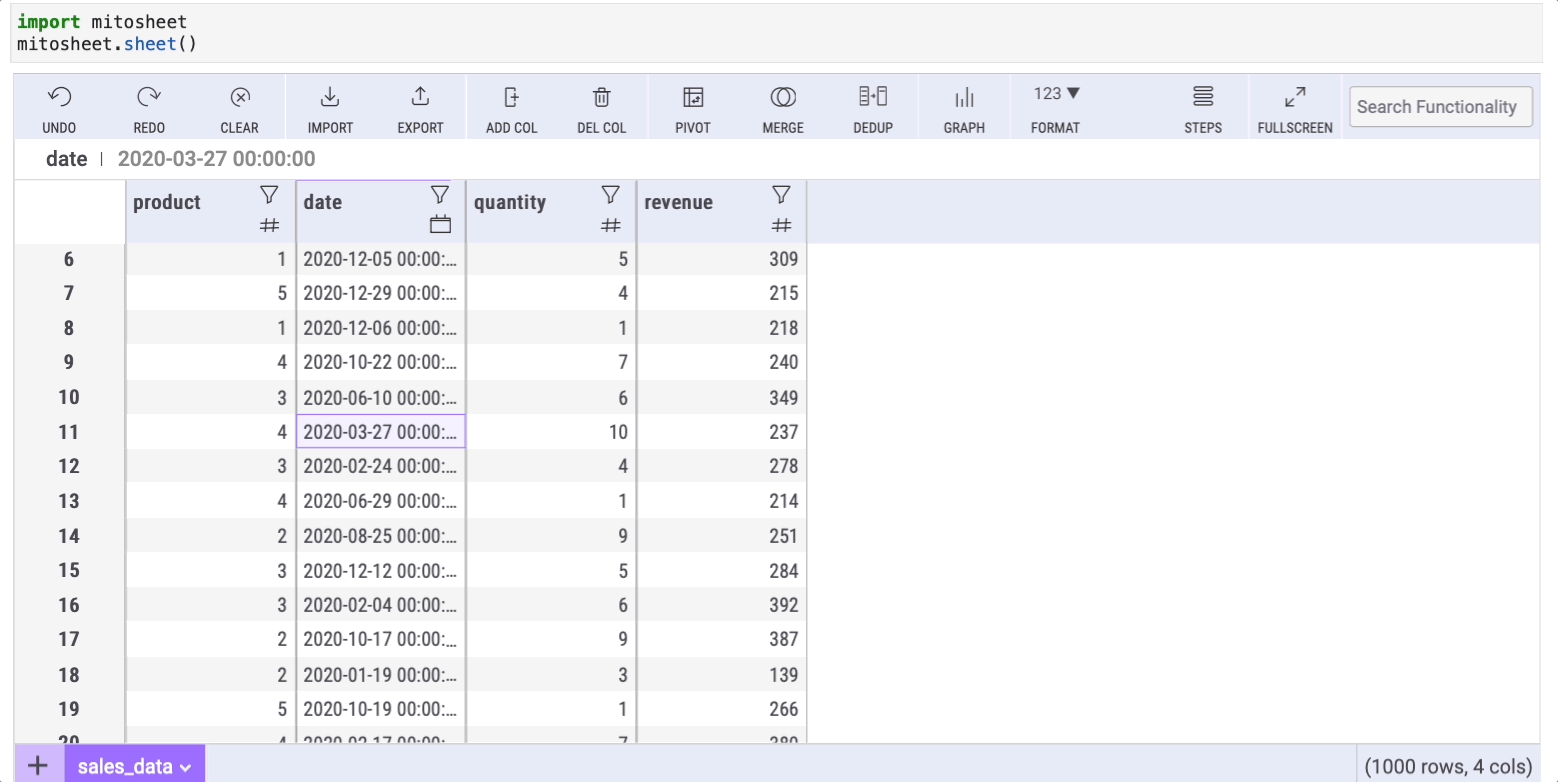Select date cell 2020-08-25 in row 14
Viewport: 1558px width, 782px height.
381,535
